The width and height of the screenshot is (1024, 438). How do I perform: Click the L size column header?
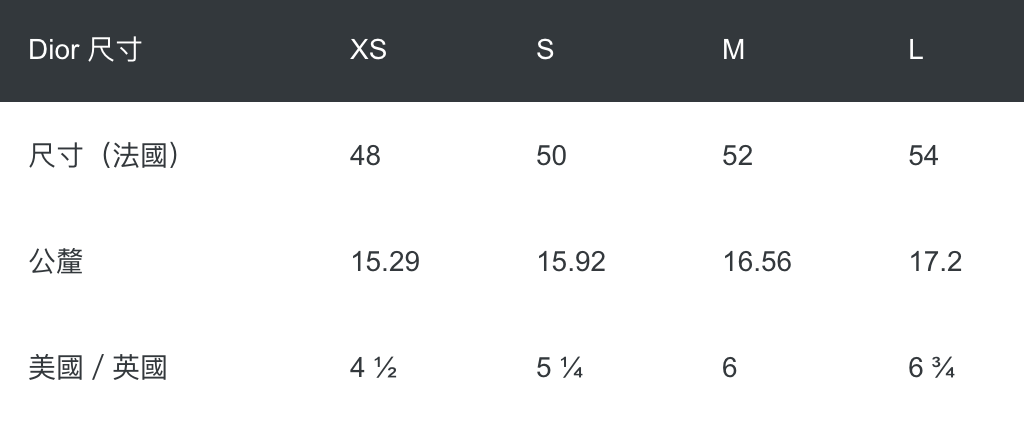point(915,50)
